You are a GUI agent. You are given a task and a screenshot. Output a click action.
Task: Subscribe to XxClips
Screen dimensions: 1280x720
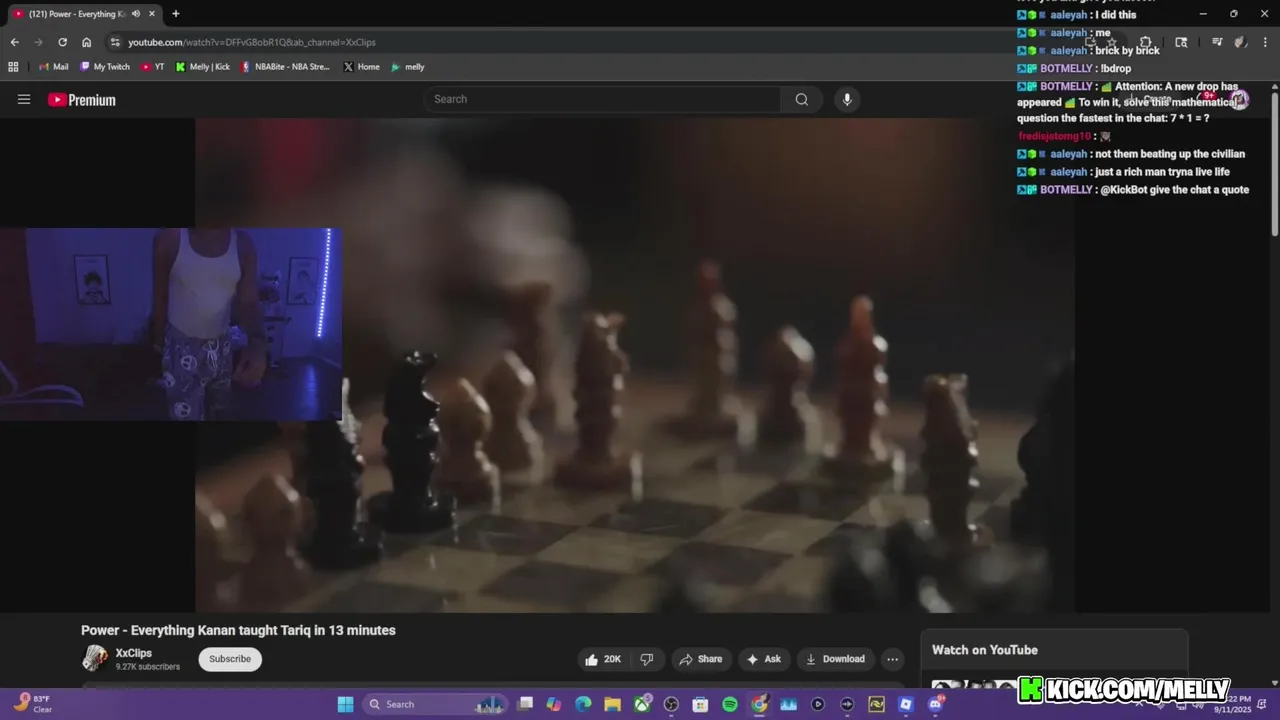pyautogui.click(x=230, y=659)
